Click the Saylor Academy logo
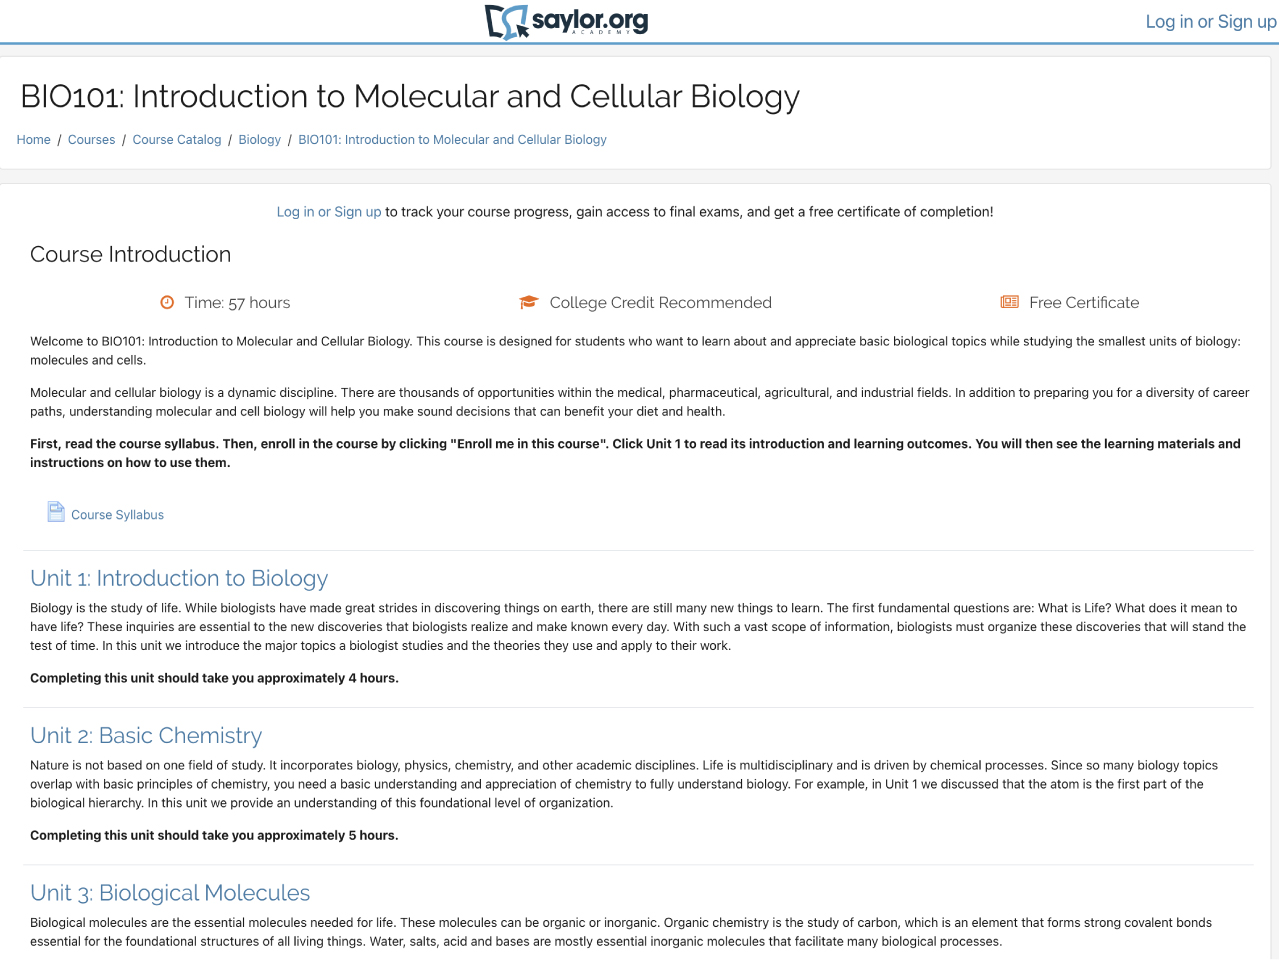The image size is (1280, 960). point(566,21)
